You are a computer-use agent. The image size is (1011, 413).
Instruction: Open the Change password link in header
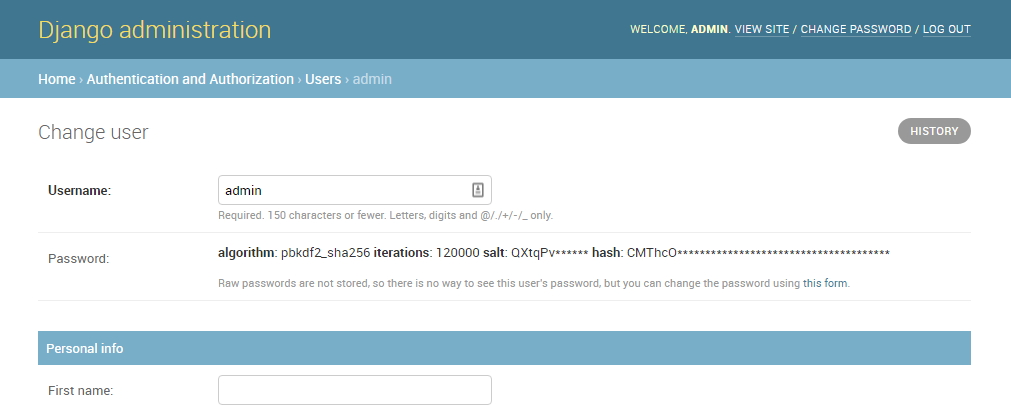[x=855, y=30]
